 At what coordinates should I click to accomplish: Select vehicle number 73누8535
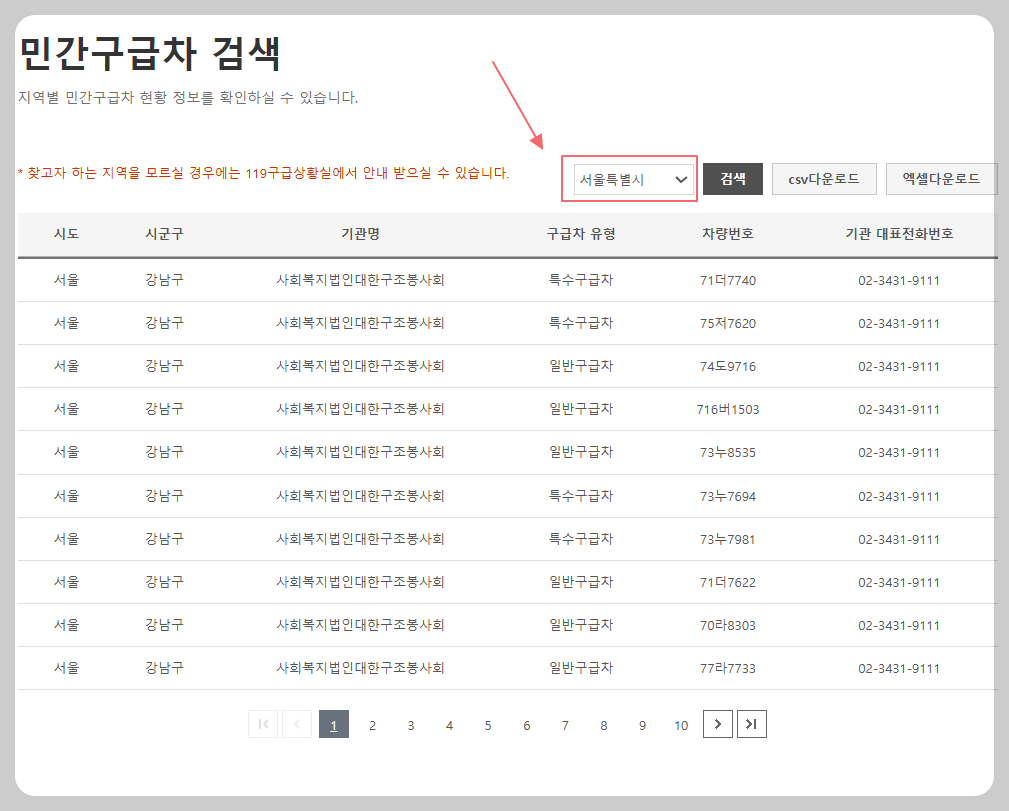(x=728, y=453)
